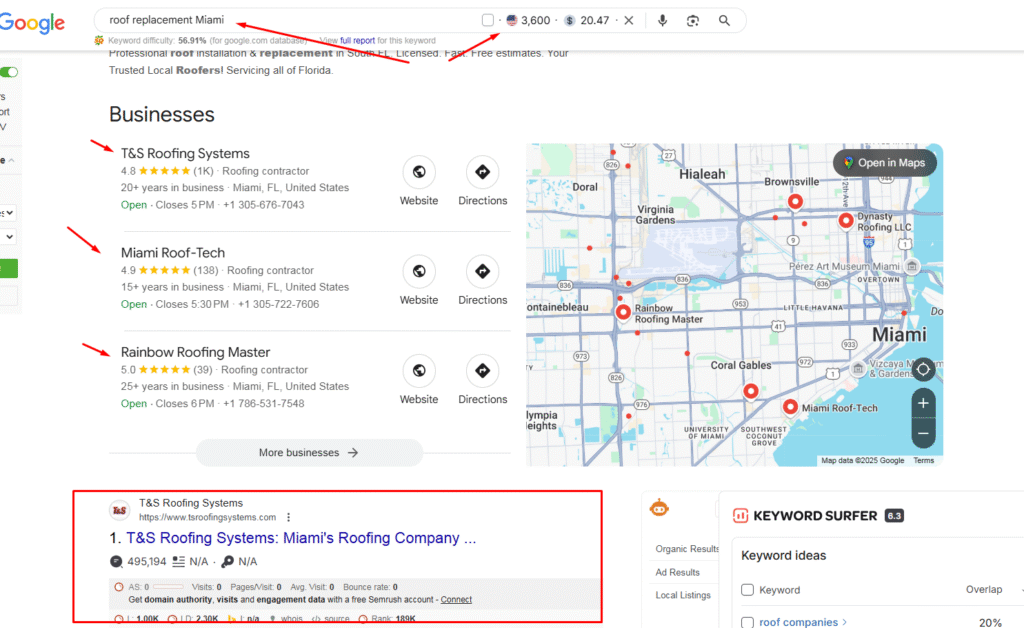The width and height of the screenshot is (1024, 628).
Task: Zoom out on the map
Action: tap(923, 433)
